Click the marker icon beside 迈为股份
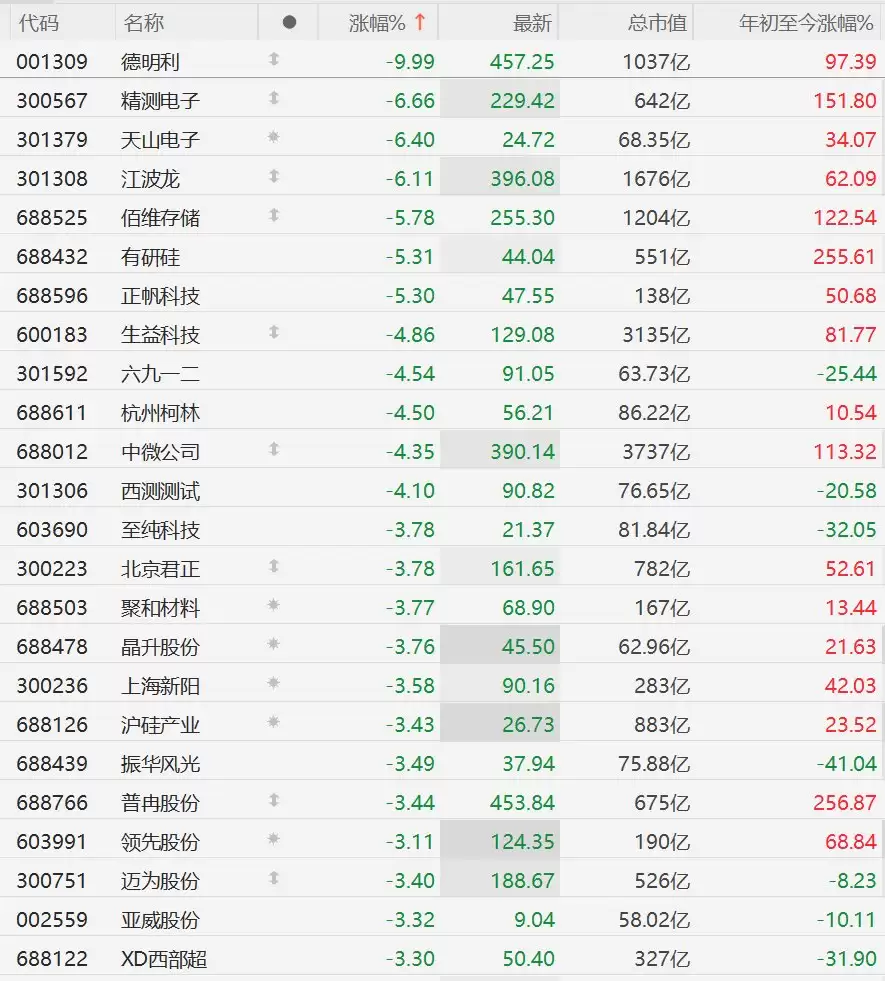The image size is (885, 981). [273, 878]
